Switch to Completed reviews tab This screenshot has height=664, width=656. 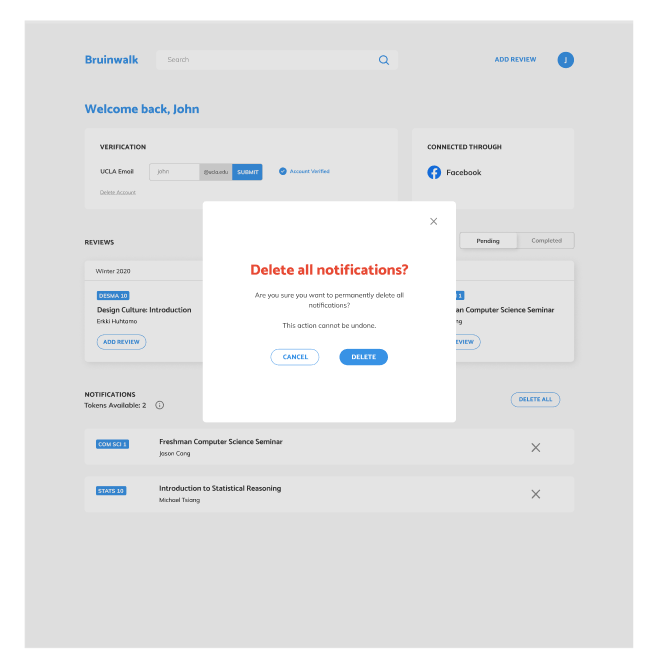click(546, 241)
